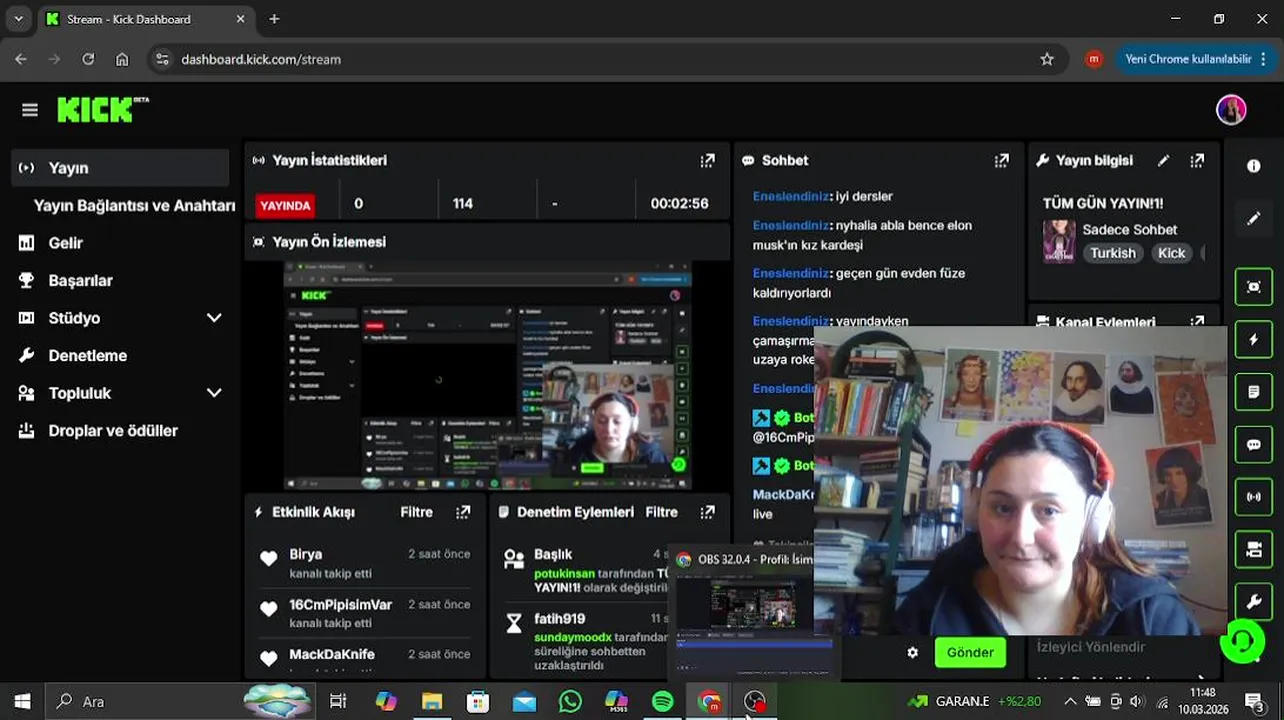Toggle the chat bubble panel button
Viewport: 1284px width, 720px height.
tap(1253, 444)
